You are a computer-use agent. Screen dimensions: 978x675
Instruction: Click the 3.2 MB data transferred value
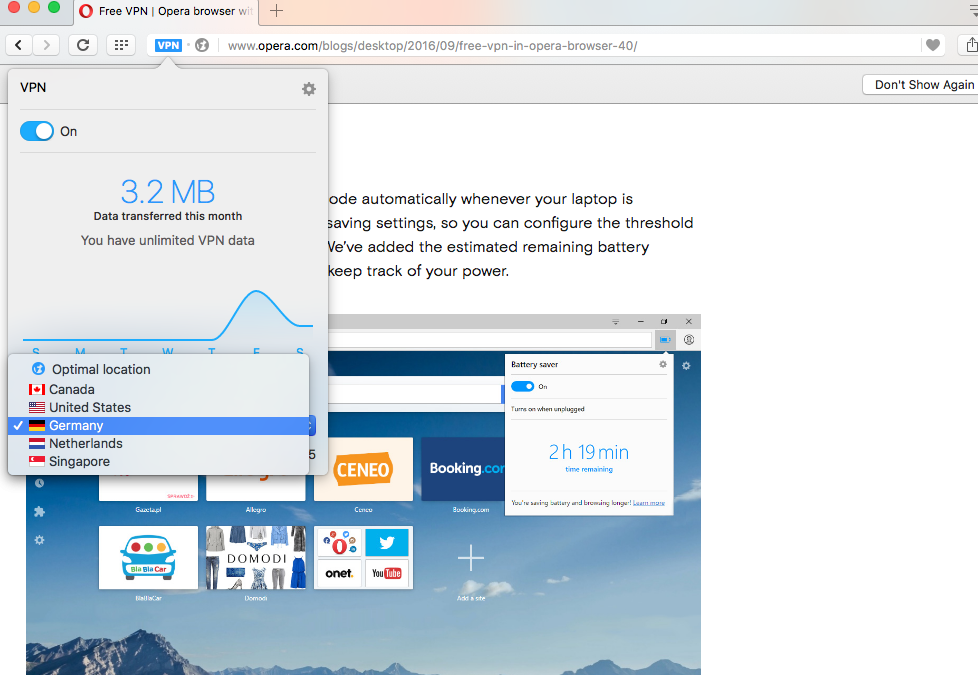(168, 192)
